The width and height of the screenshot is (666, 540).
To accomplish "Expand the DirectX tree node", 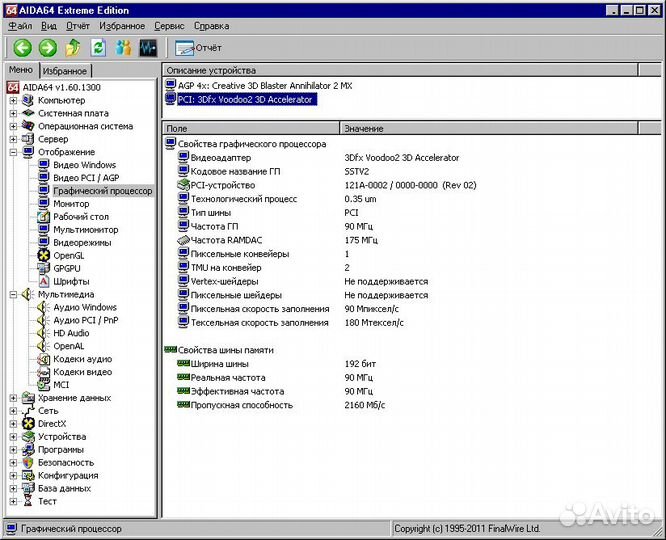I will tap(13, 424).
